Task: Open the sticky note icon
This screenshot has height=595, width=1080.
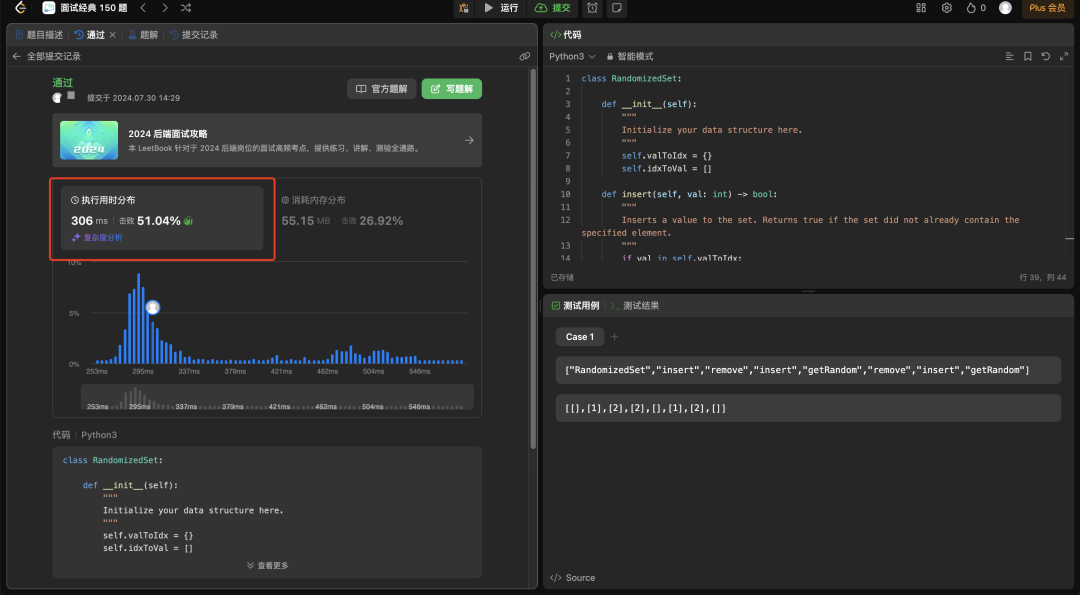Action: (x=617, y=8)
